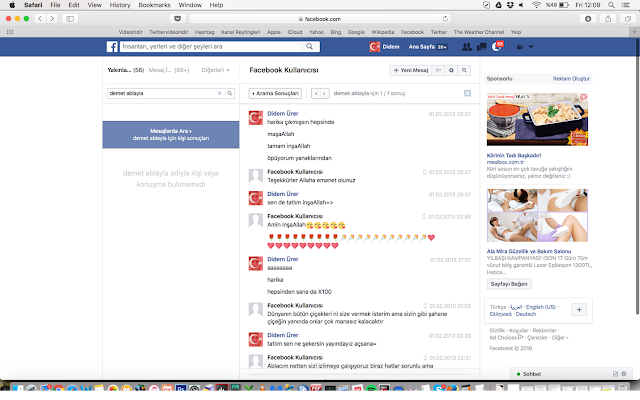Click the Reklam Oluştur link
Image resolution: width=640 pixels, height=400 pixels.
(571, 79)
